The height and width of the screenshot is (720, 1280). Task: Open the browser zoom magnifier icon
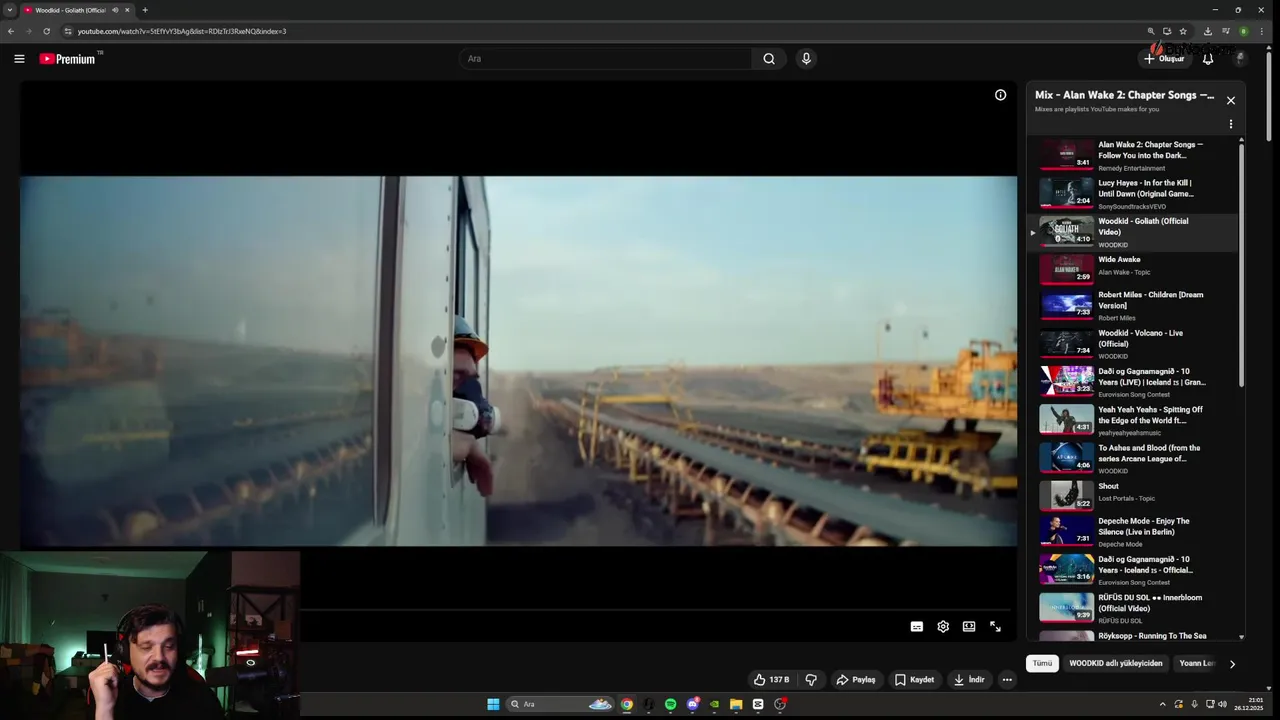pyautogui.click(x=1151, y=31)
